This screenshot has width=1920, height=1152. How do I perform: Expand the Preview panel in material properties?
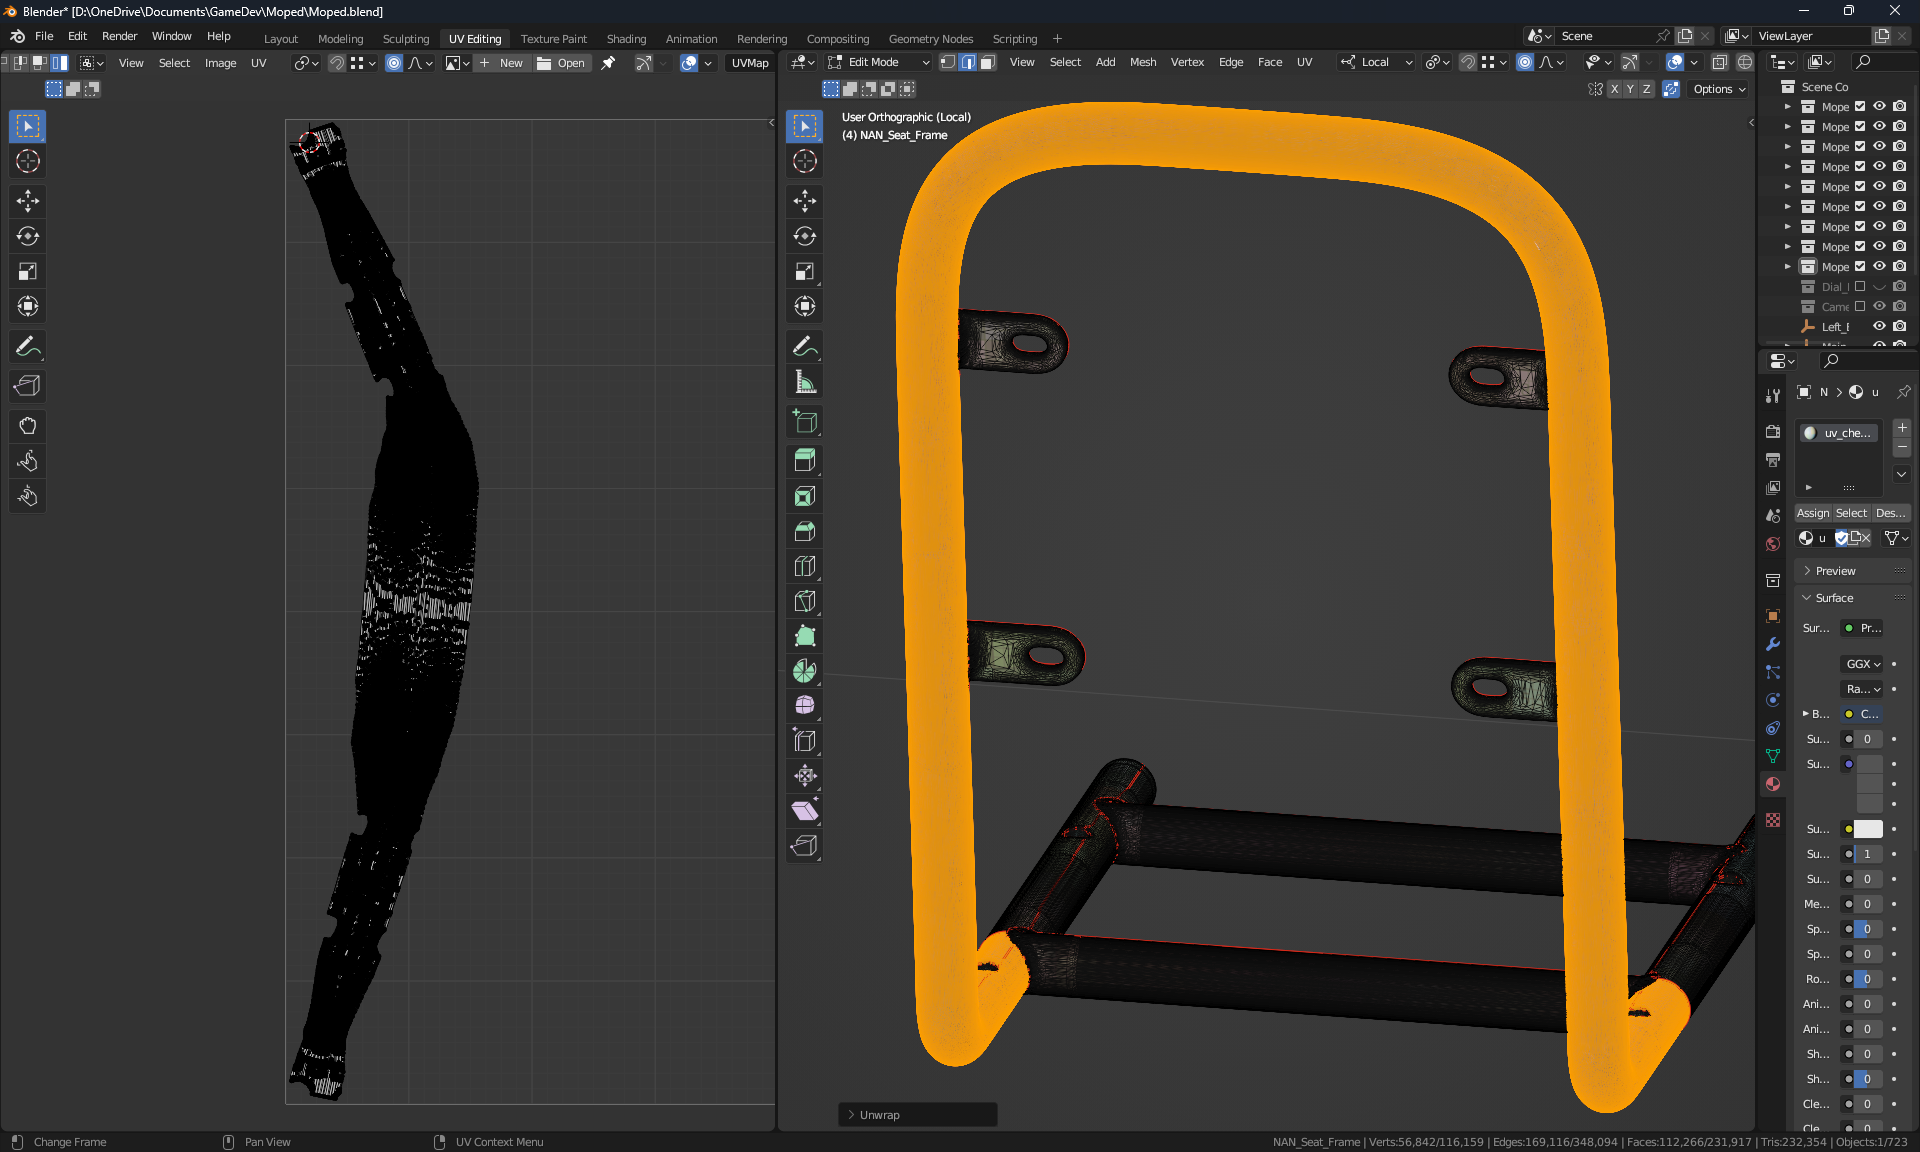1835,571
